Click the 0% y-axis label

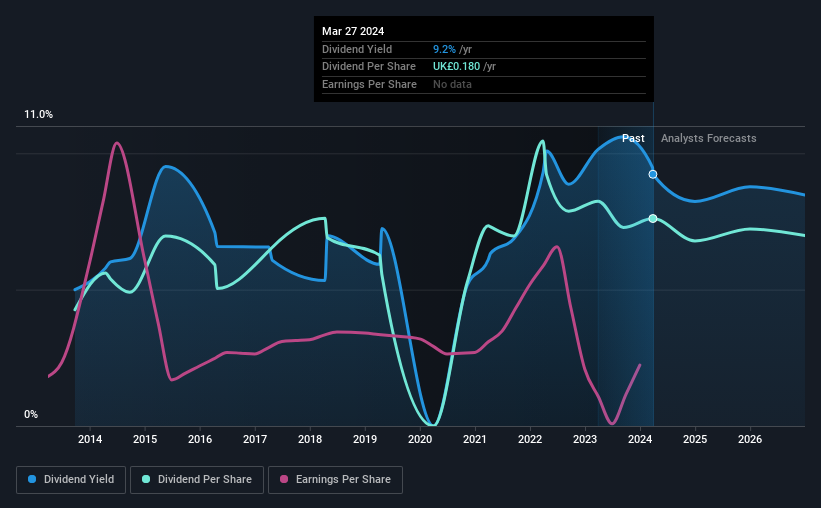click(31, 414)
